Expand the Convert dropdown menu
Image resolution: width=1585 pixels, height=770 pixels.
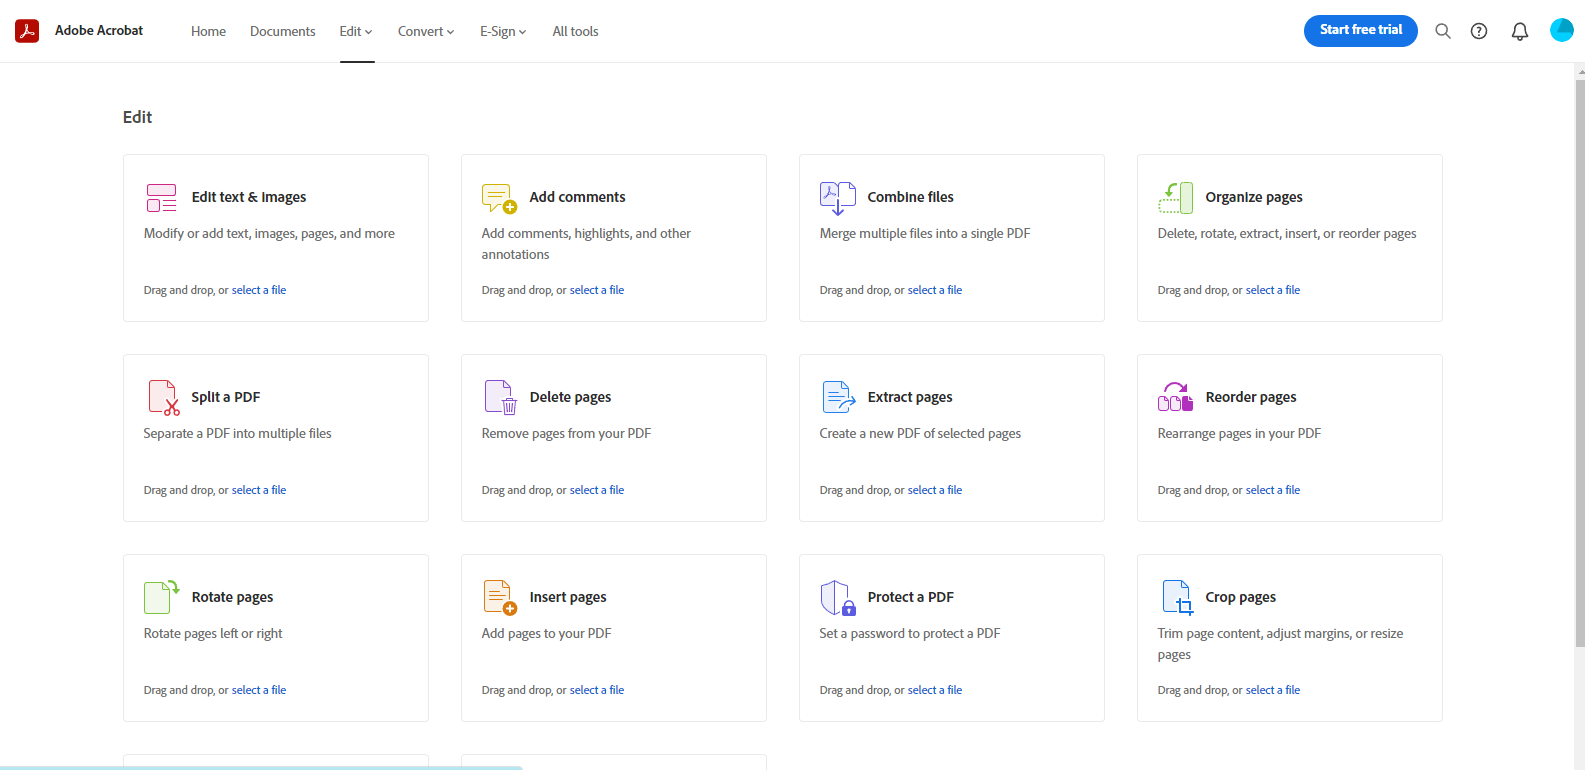pyautogui.click(x=426, y=31)
